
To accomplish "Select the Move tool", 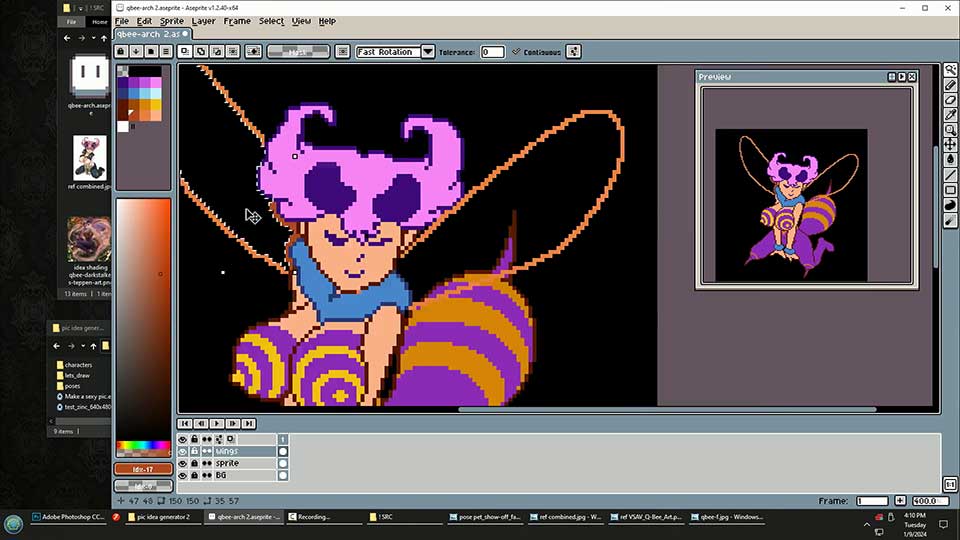I will pyautogui.click(x=951, y=145).
